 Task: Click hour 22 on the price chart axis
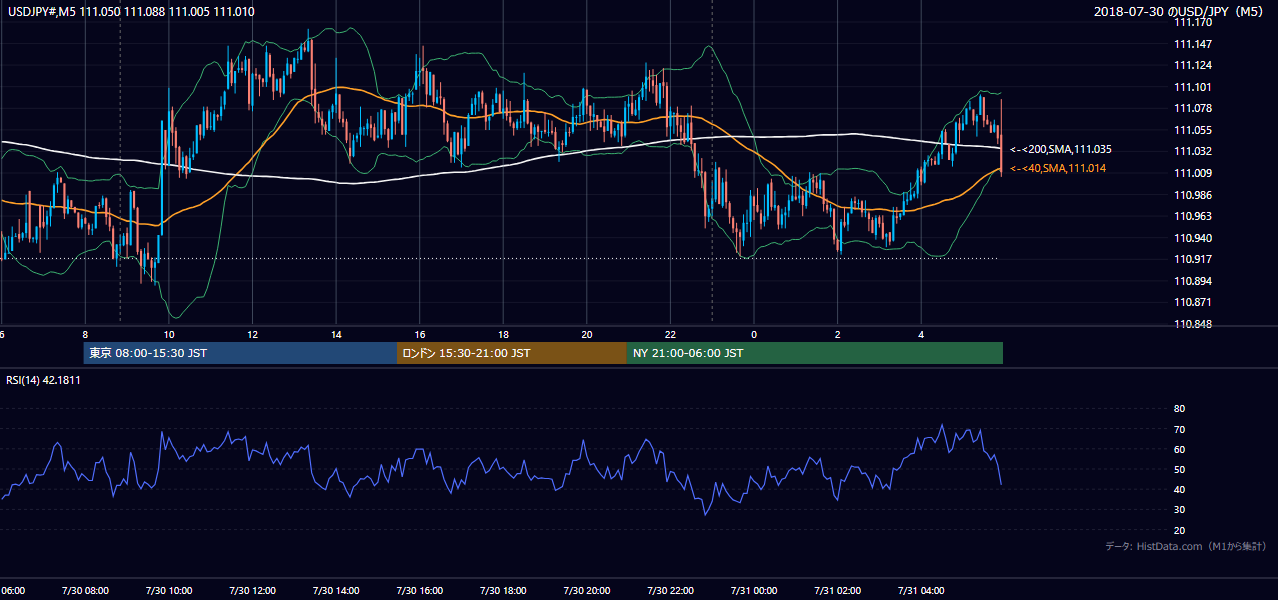coord(671,334)
